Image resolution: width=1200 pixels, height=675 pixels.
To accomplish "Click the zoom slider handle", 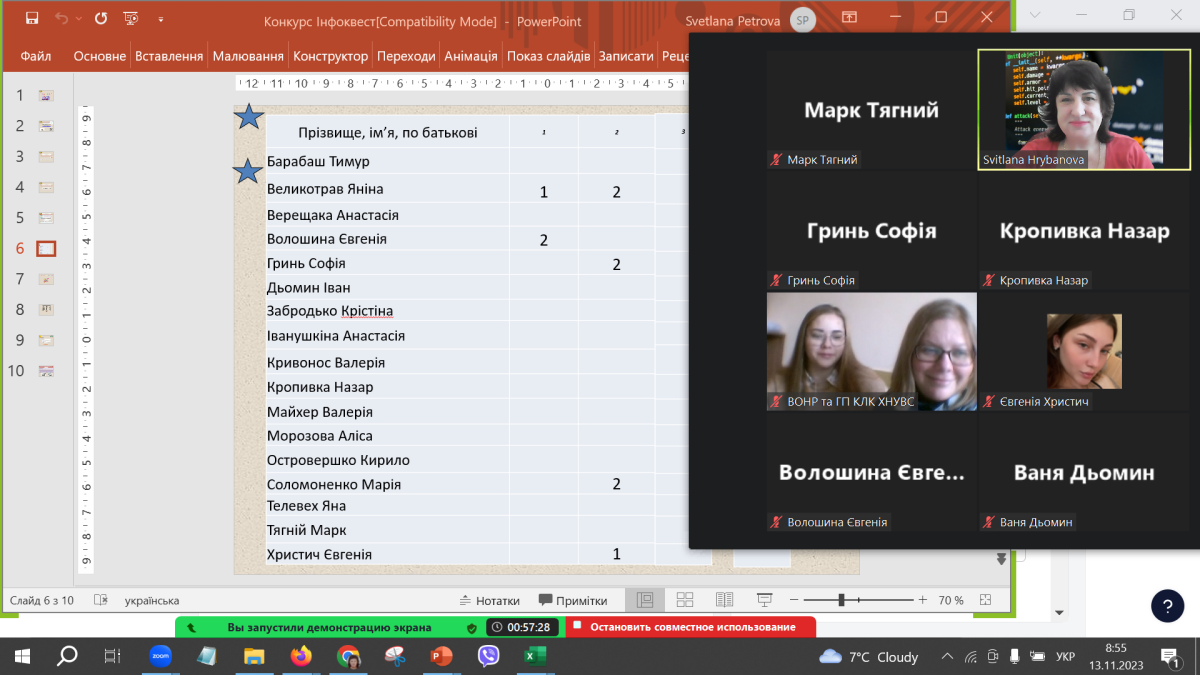I will [x=842, y=600].
